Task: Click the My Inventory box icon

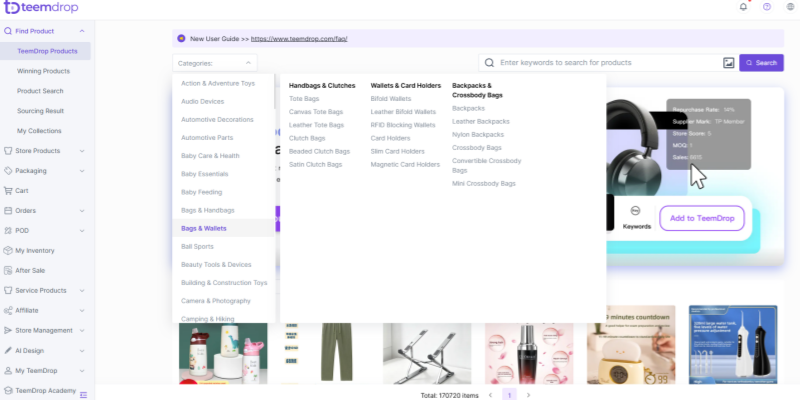Action: click(8, 251)
